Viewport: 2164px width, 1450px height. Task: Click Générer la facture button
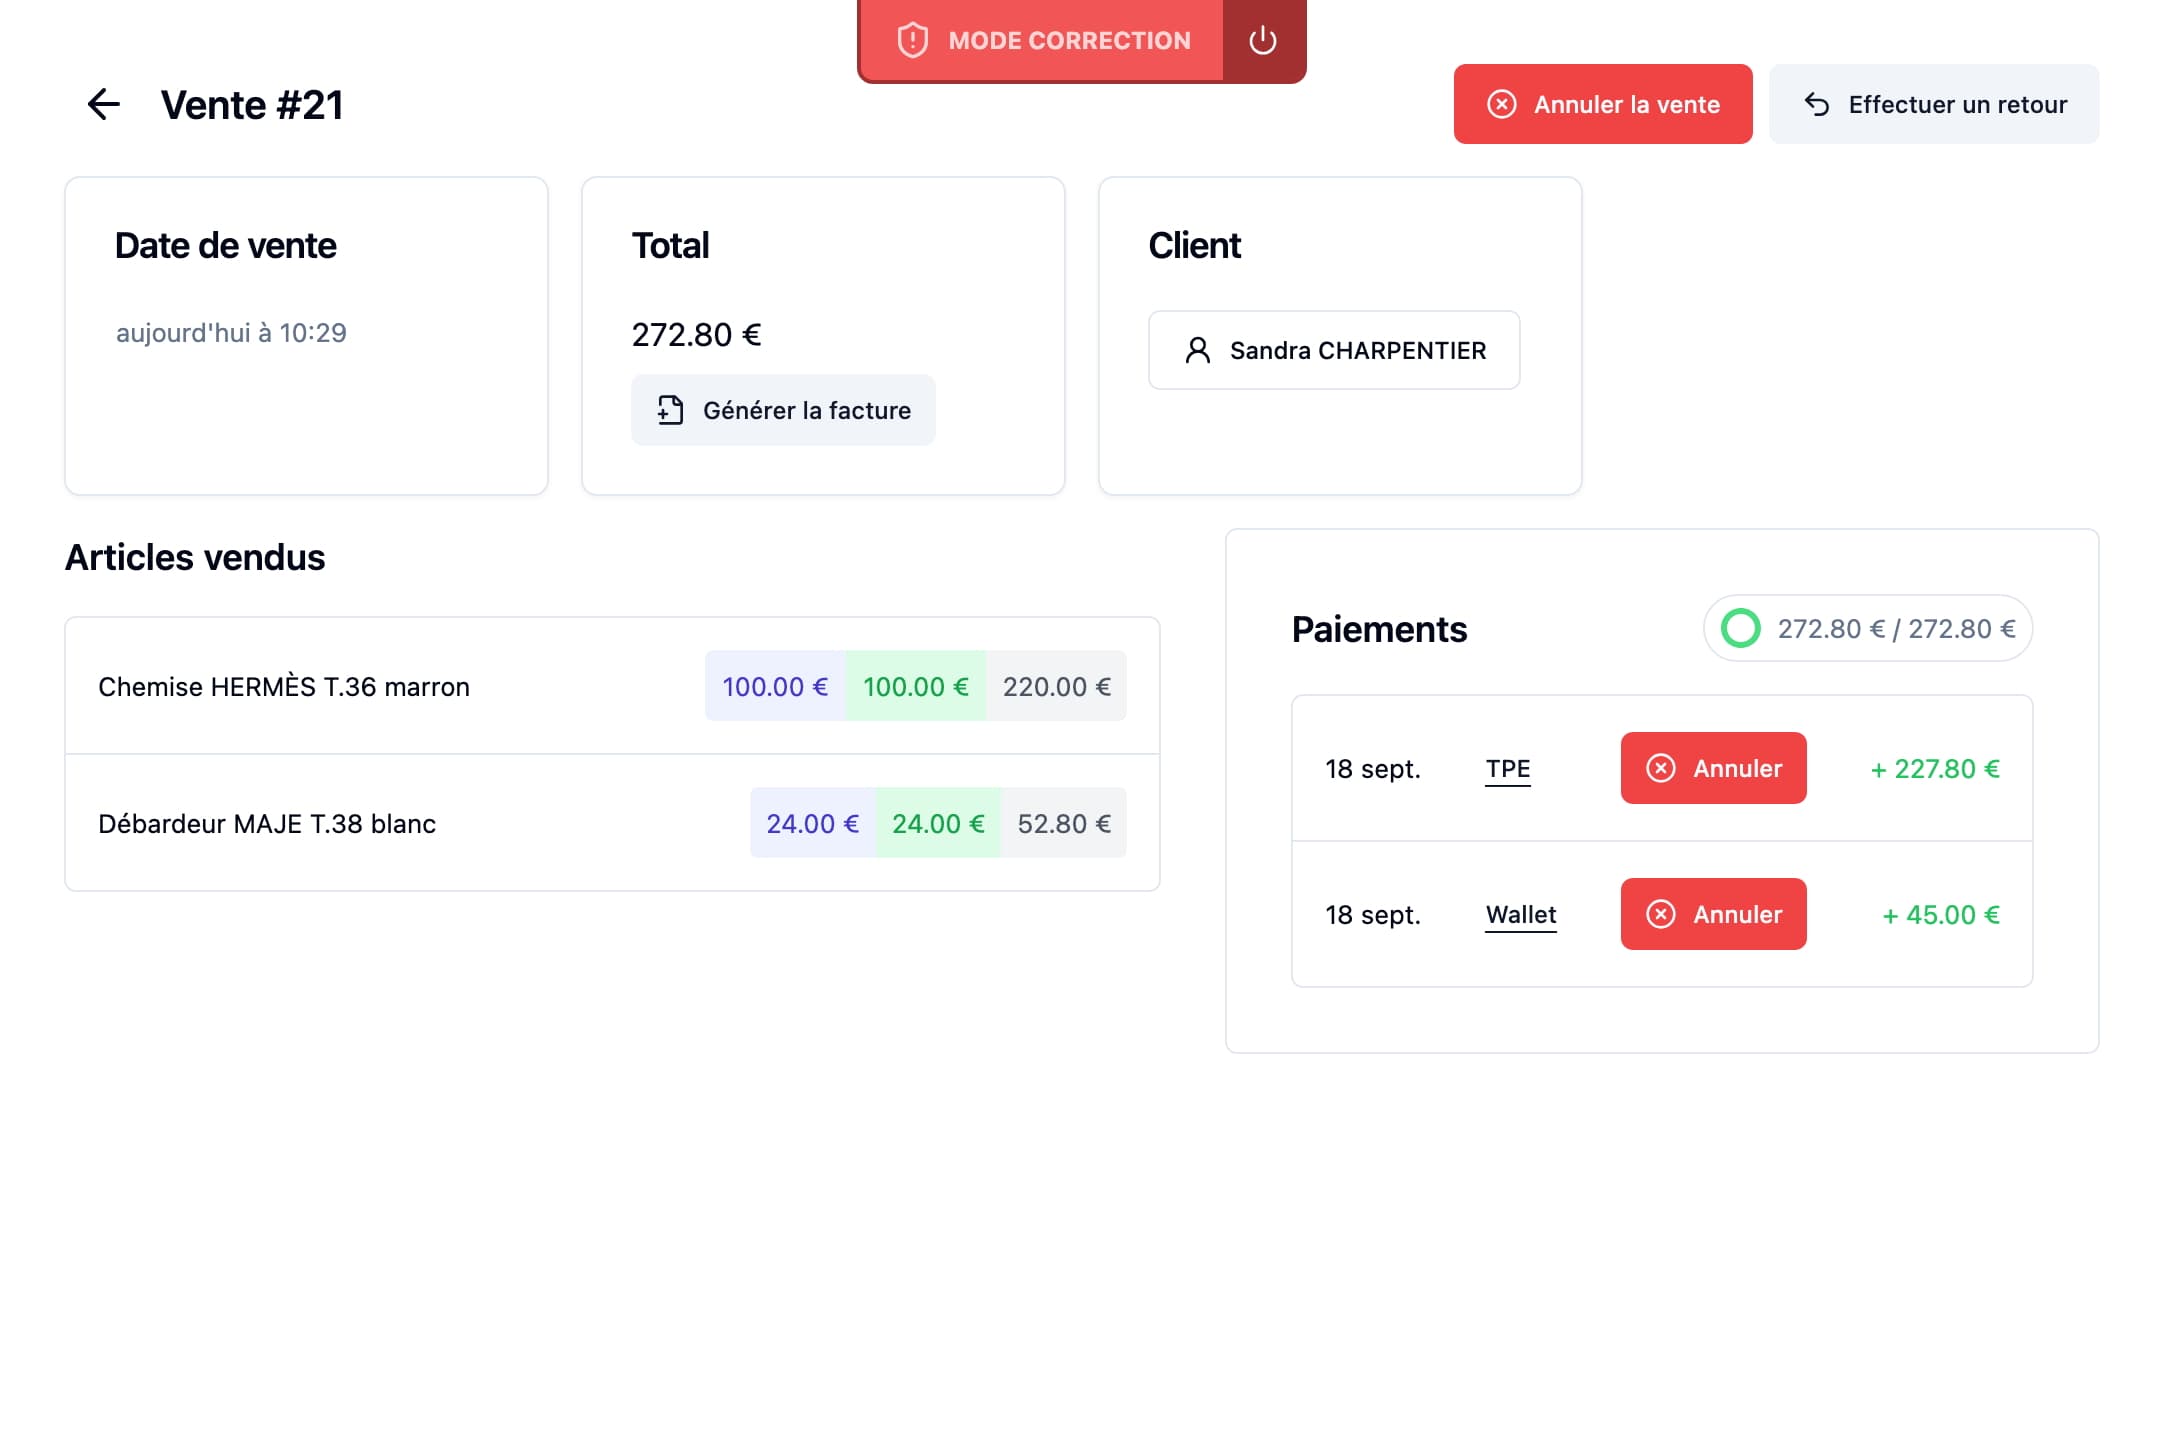(x=783, y=410)
